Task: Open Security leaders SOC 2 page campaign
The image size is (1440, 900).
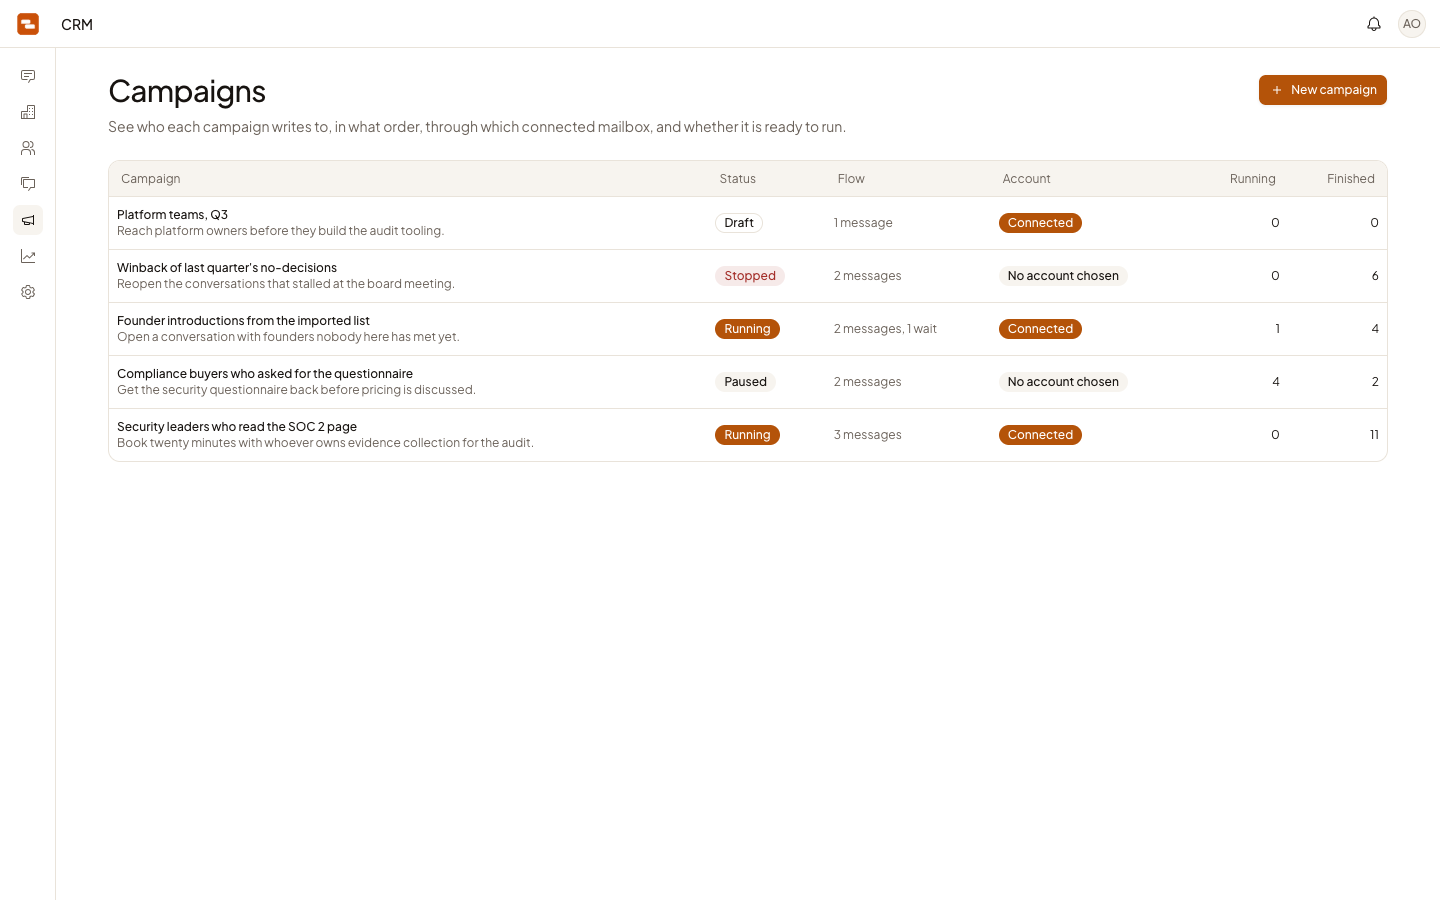Action: [x=747, y=435]
